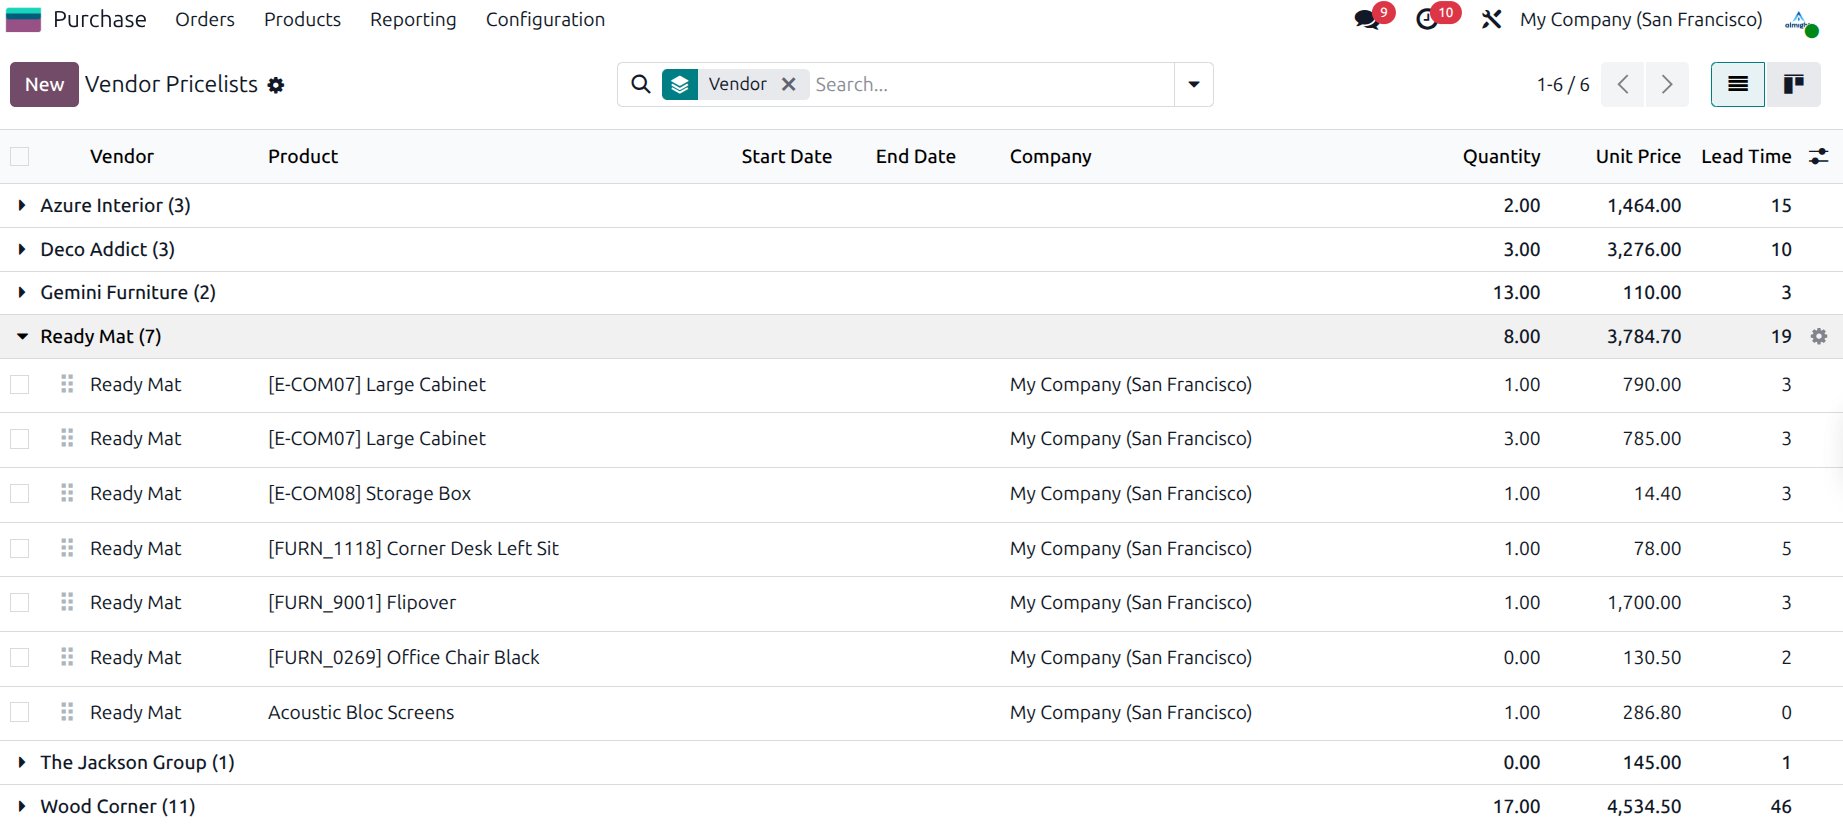Screen dimensions: 1843x825
Task: Open the user avatar menu
Action: click(x=1800, y=21)
